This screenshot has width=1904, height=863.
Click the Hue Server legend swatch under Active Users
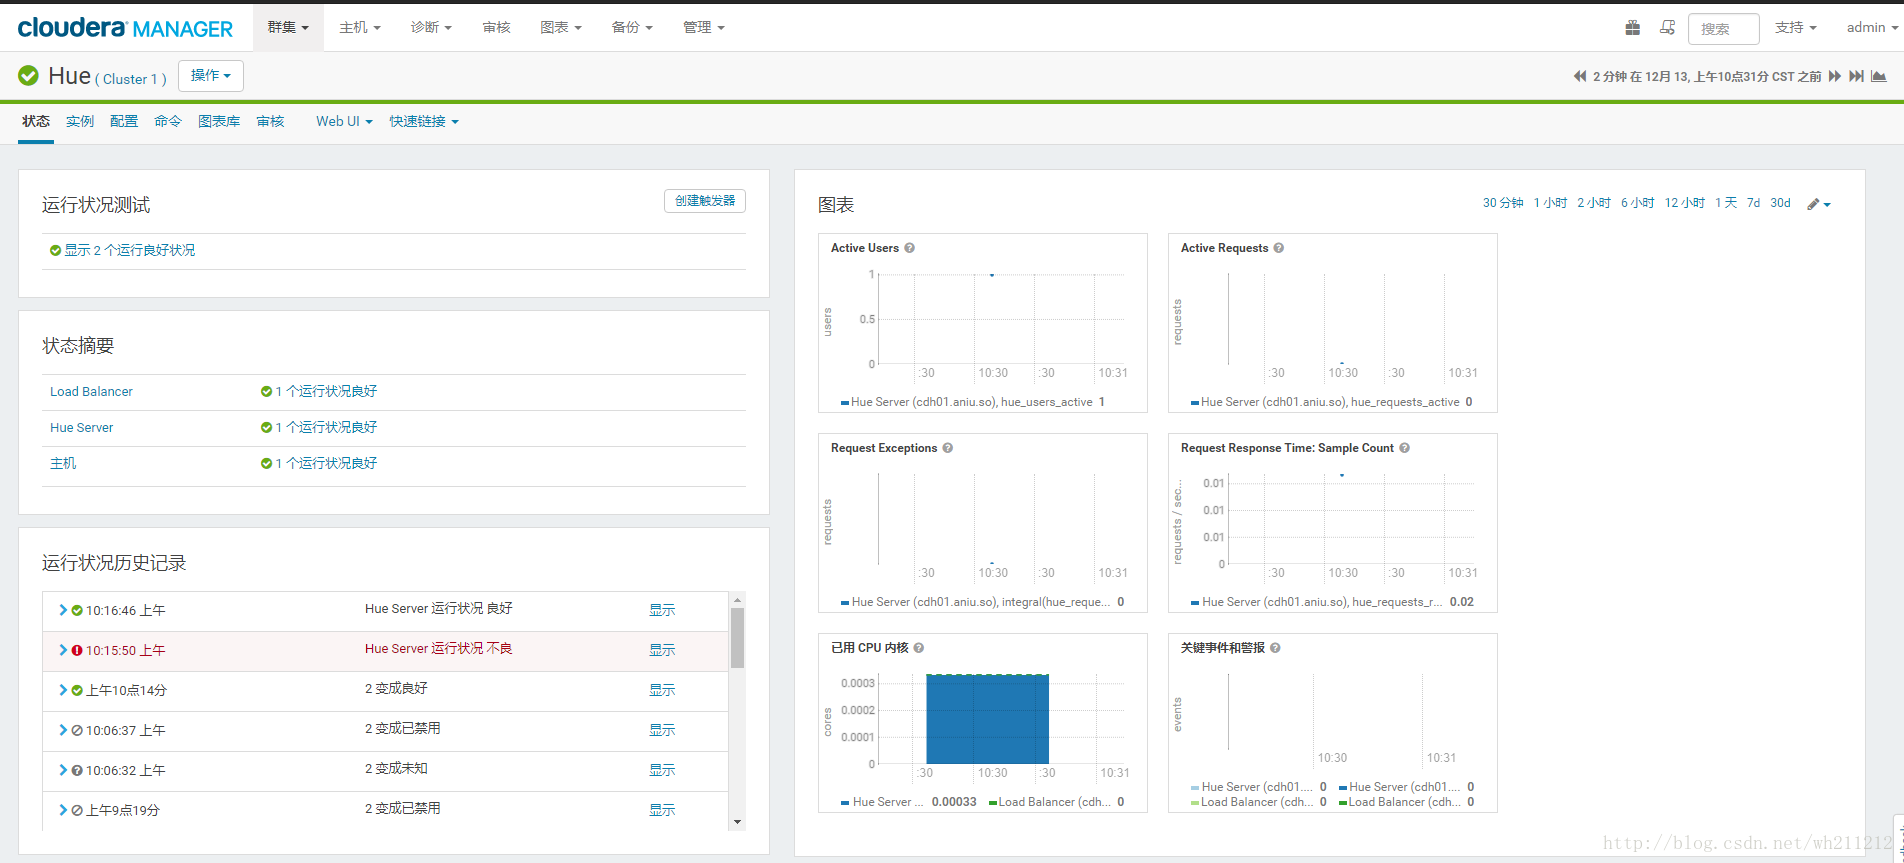[845, 403]
